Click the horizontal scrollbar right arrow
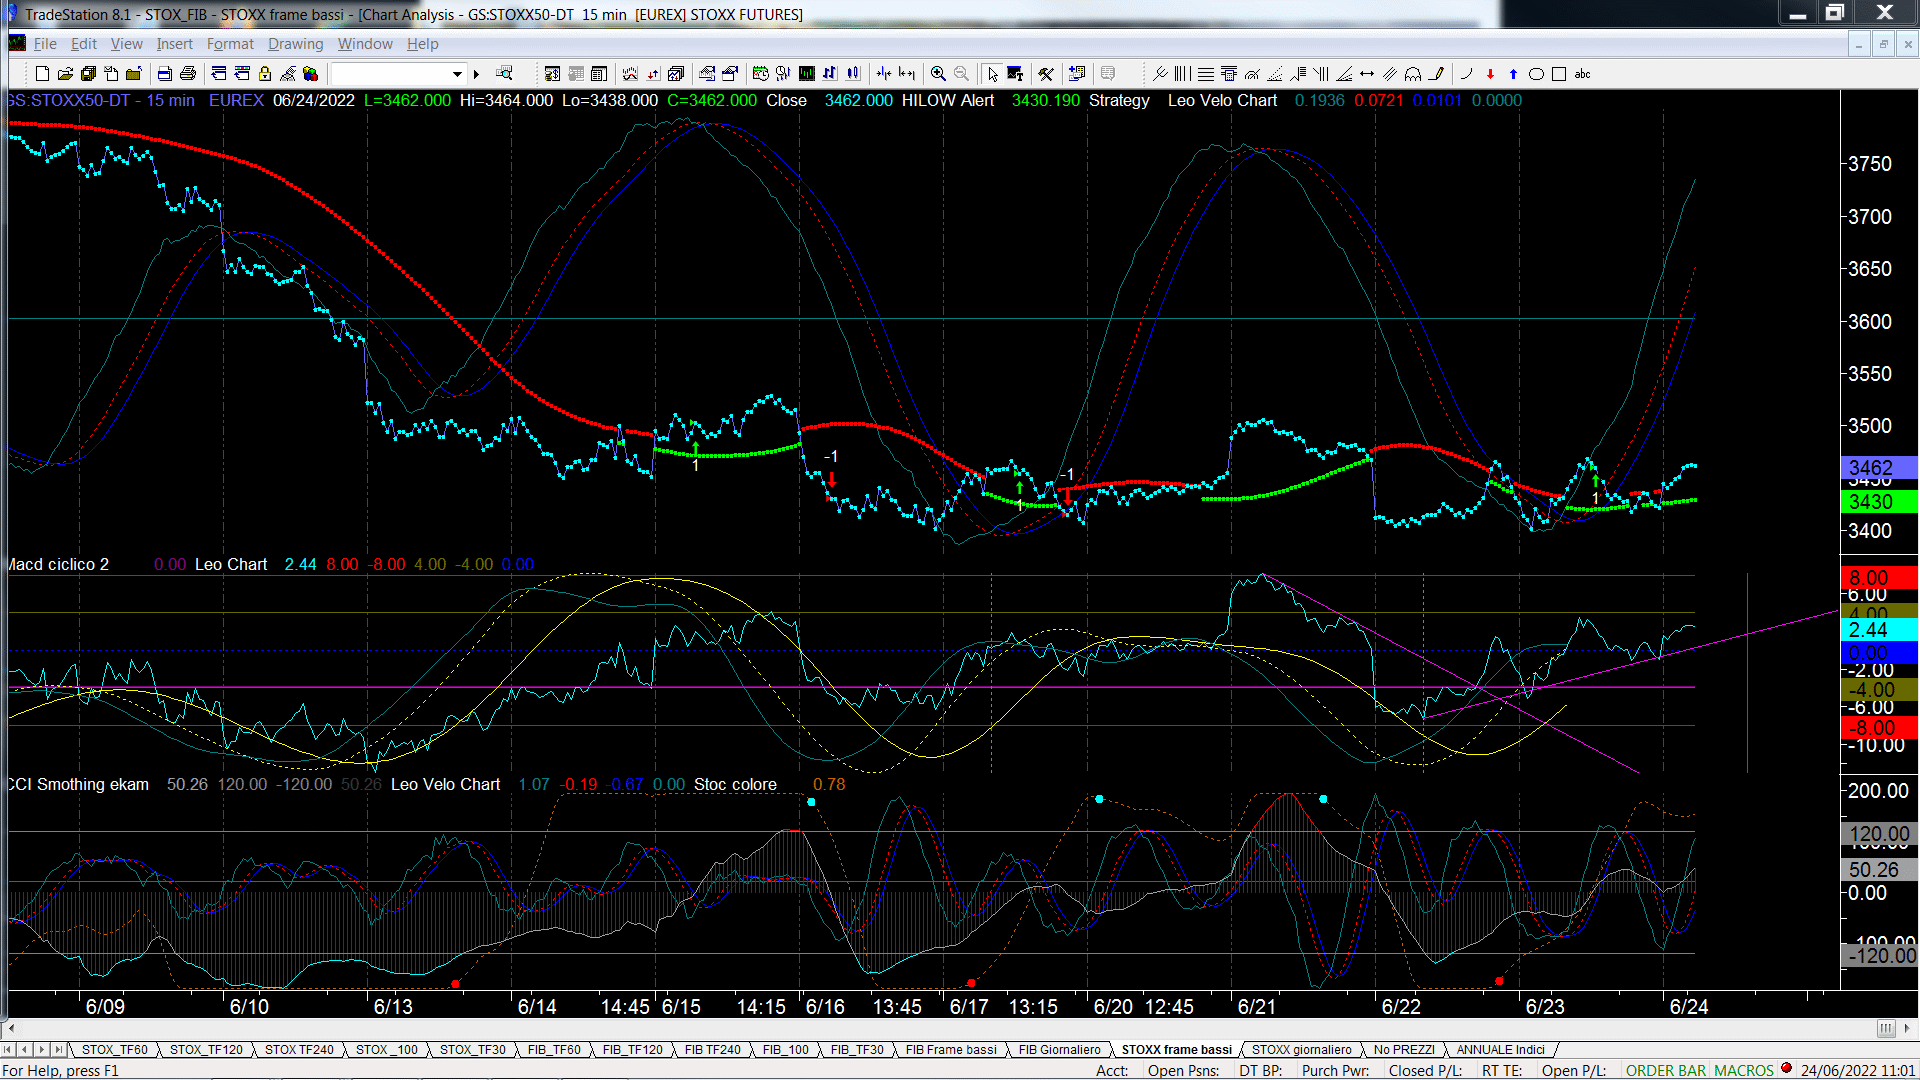This screenshot has width=1920, height=1080. (1908, 1028)
